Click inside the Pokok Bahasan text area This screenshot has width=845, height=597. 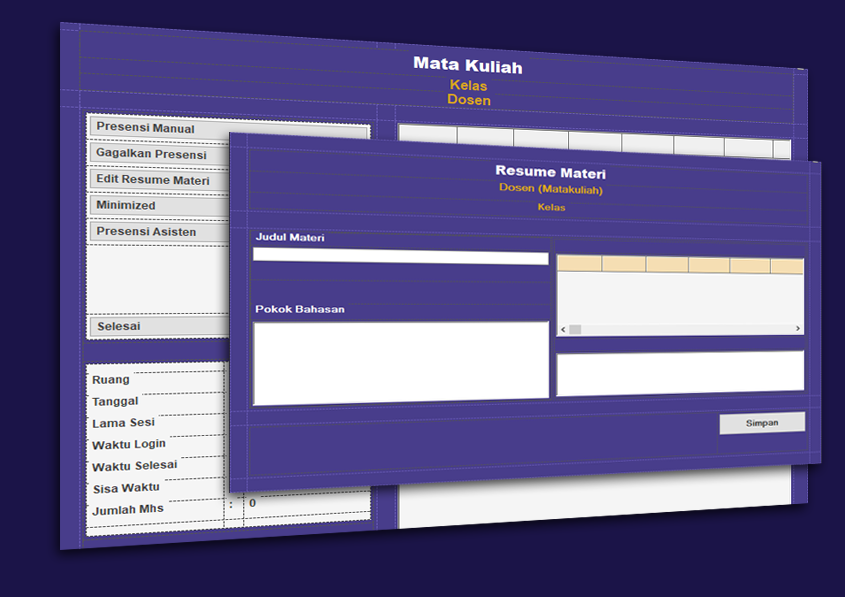pos(400,363)
